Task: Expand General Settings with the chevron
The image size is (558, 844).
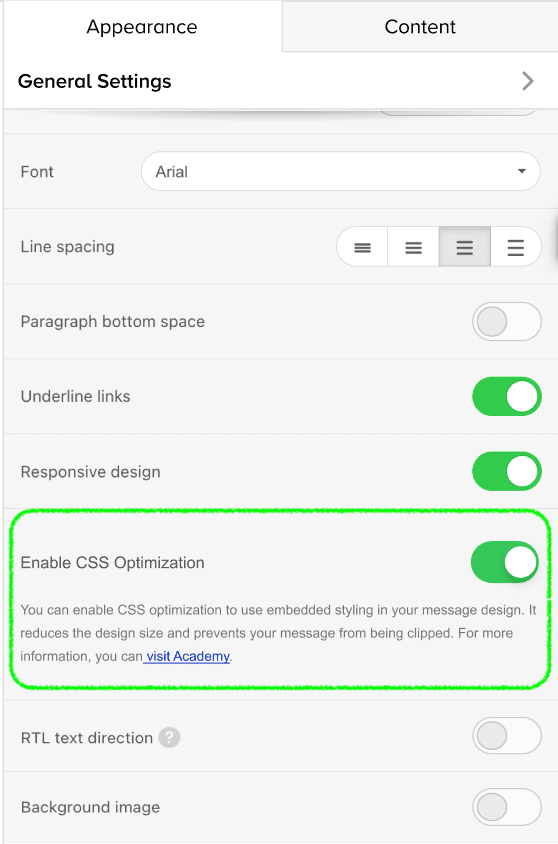Action: point(528,81)
